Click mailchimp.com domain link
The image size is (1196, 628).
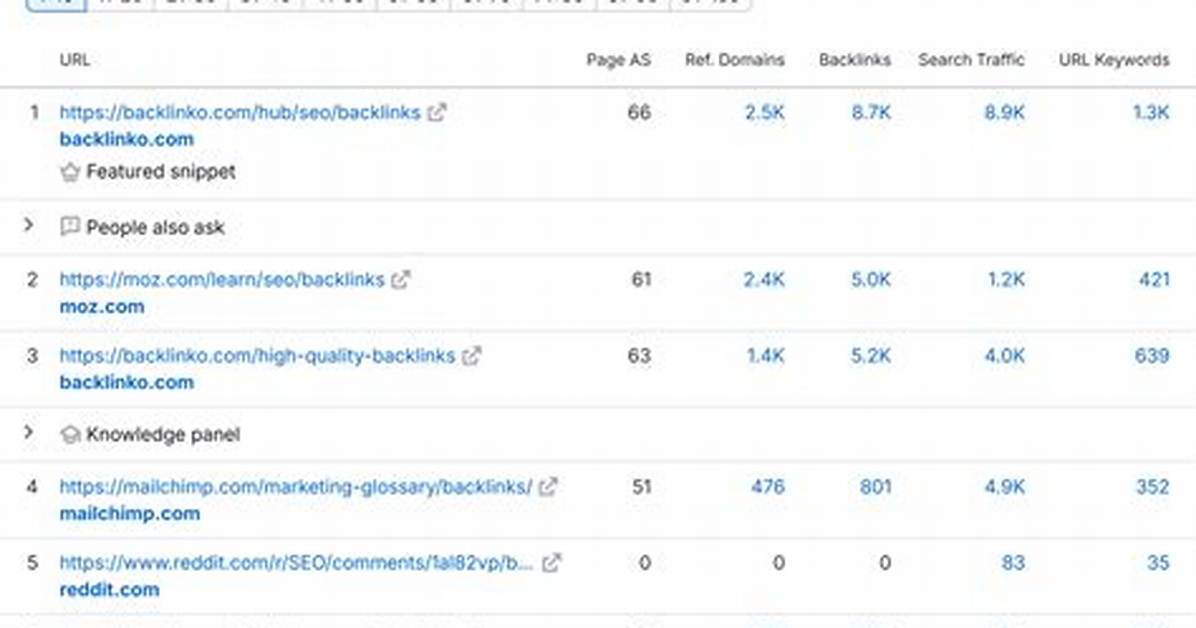click(x=130, y=514)
